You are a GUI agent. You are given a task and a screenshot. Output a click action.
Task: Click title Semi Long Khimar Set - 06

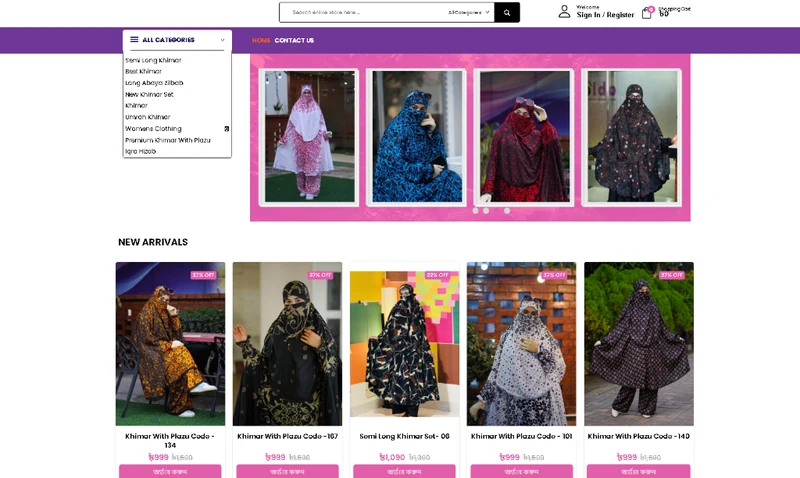405,436
